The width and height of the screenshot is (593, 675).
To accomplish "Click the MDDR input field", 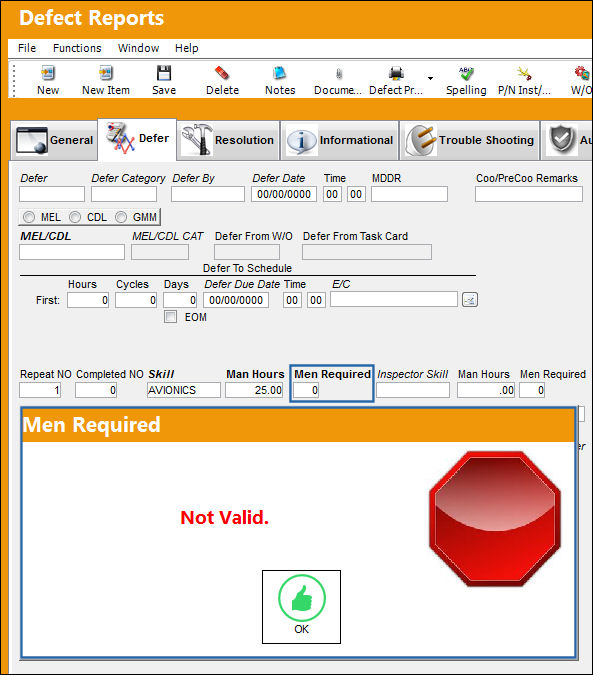I will tap(409, 194).
